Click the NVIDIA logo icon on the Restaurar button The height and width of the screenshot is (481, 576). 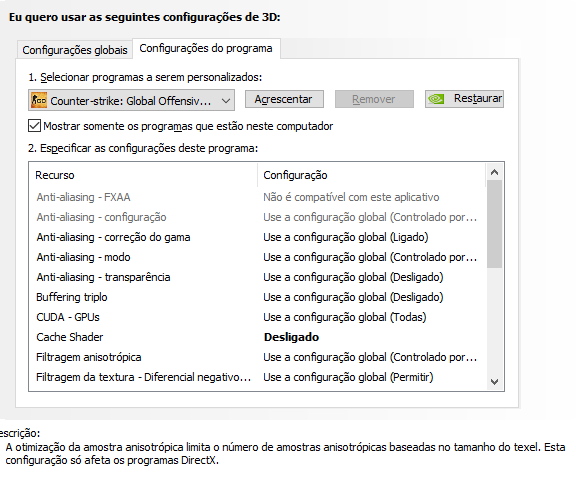436,99
